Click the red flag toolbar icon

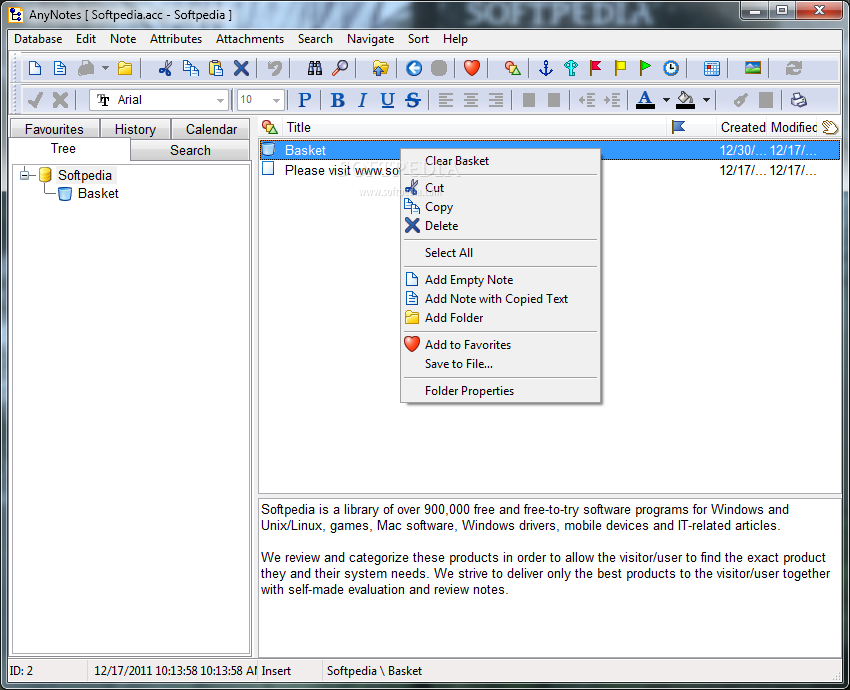(x=595, y=68)
